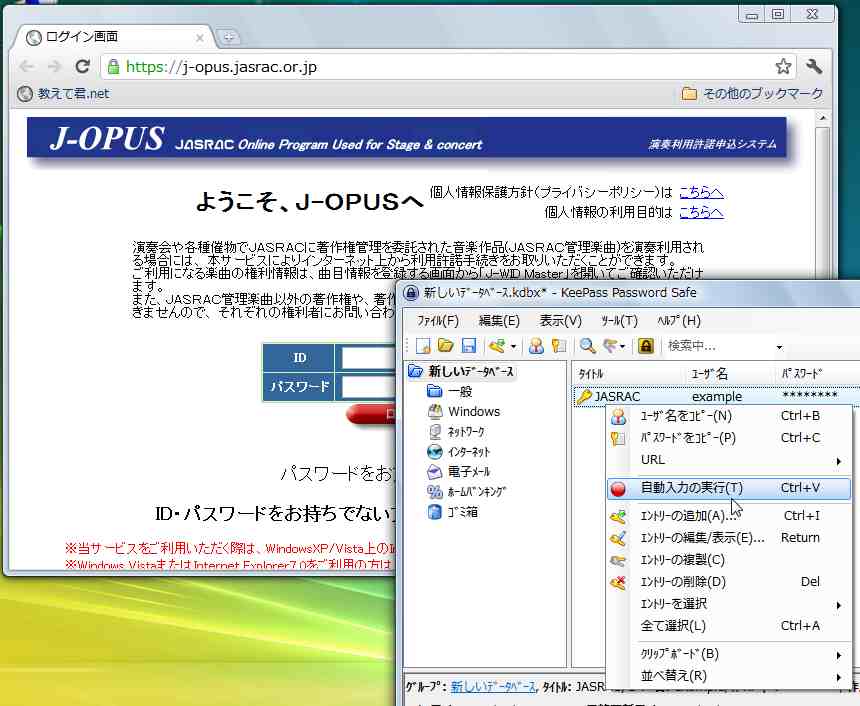Save the database using the floppy disk icon
860x706 pixels.
[468, 346]
